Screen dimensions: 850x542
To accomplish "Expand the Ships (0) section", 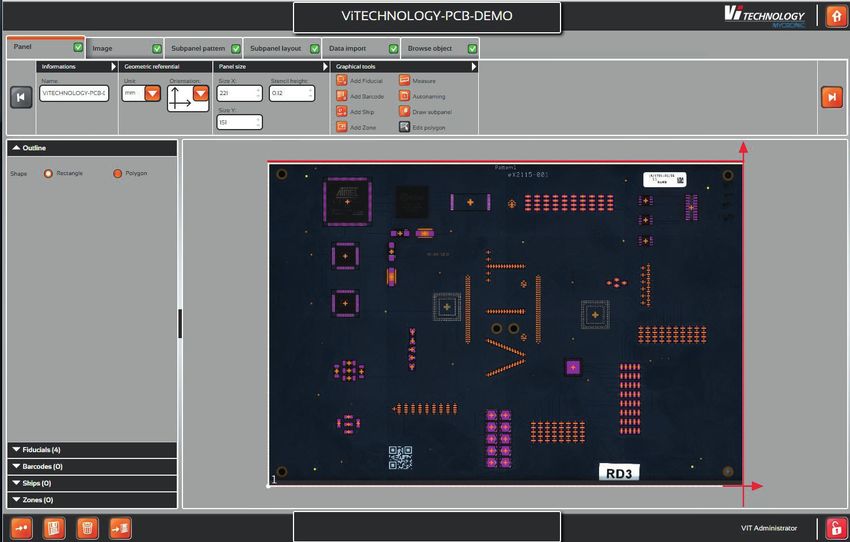I will coord(92,483).
